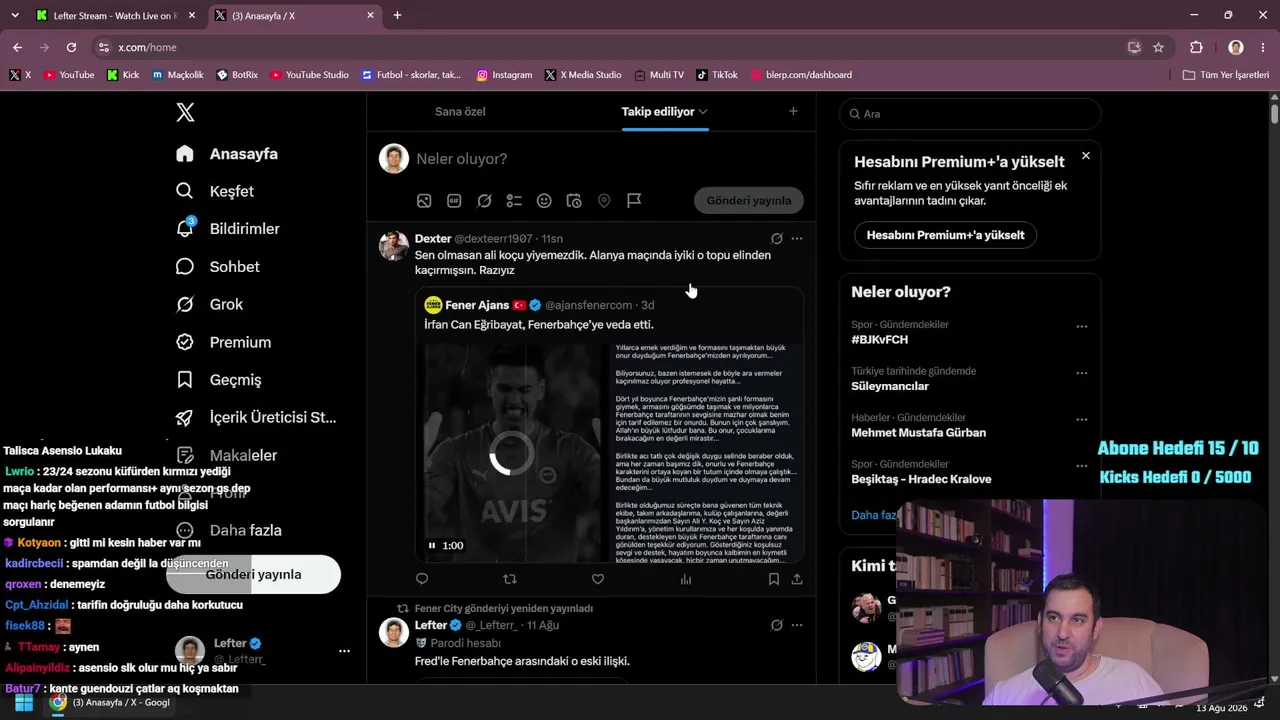Open more options for Mehmet Mustafa Gürban trend
This screenshot has width=1280, height=720.
coord(1082,420)
